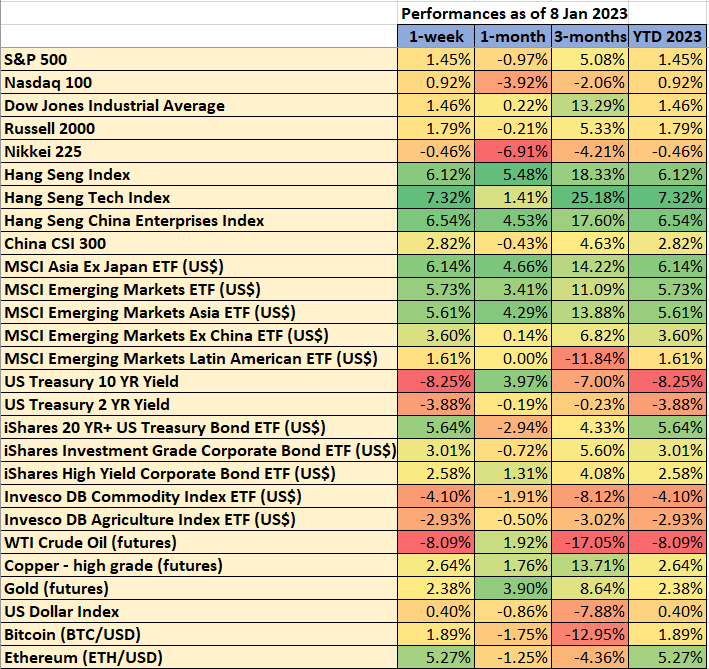This screenshot has height=669, width=709.
Task: Click the 'Performances as of 8 Jan 2023' title
Action: pyautogui.click(x=514, y=14)
